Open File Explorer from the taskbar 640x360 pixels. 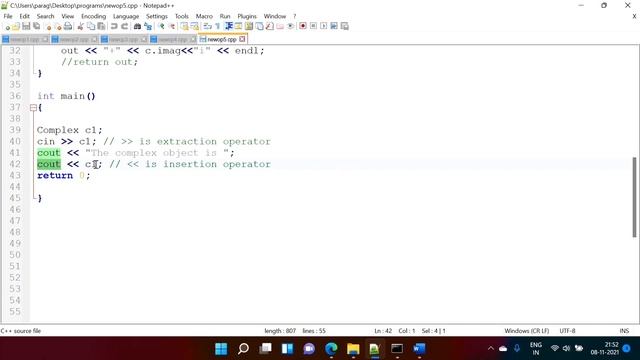click(x=353, y=349)
